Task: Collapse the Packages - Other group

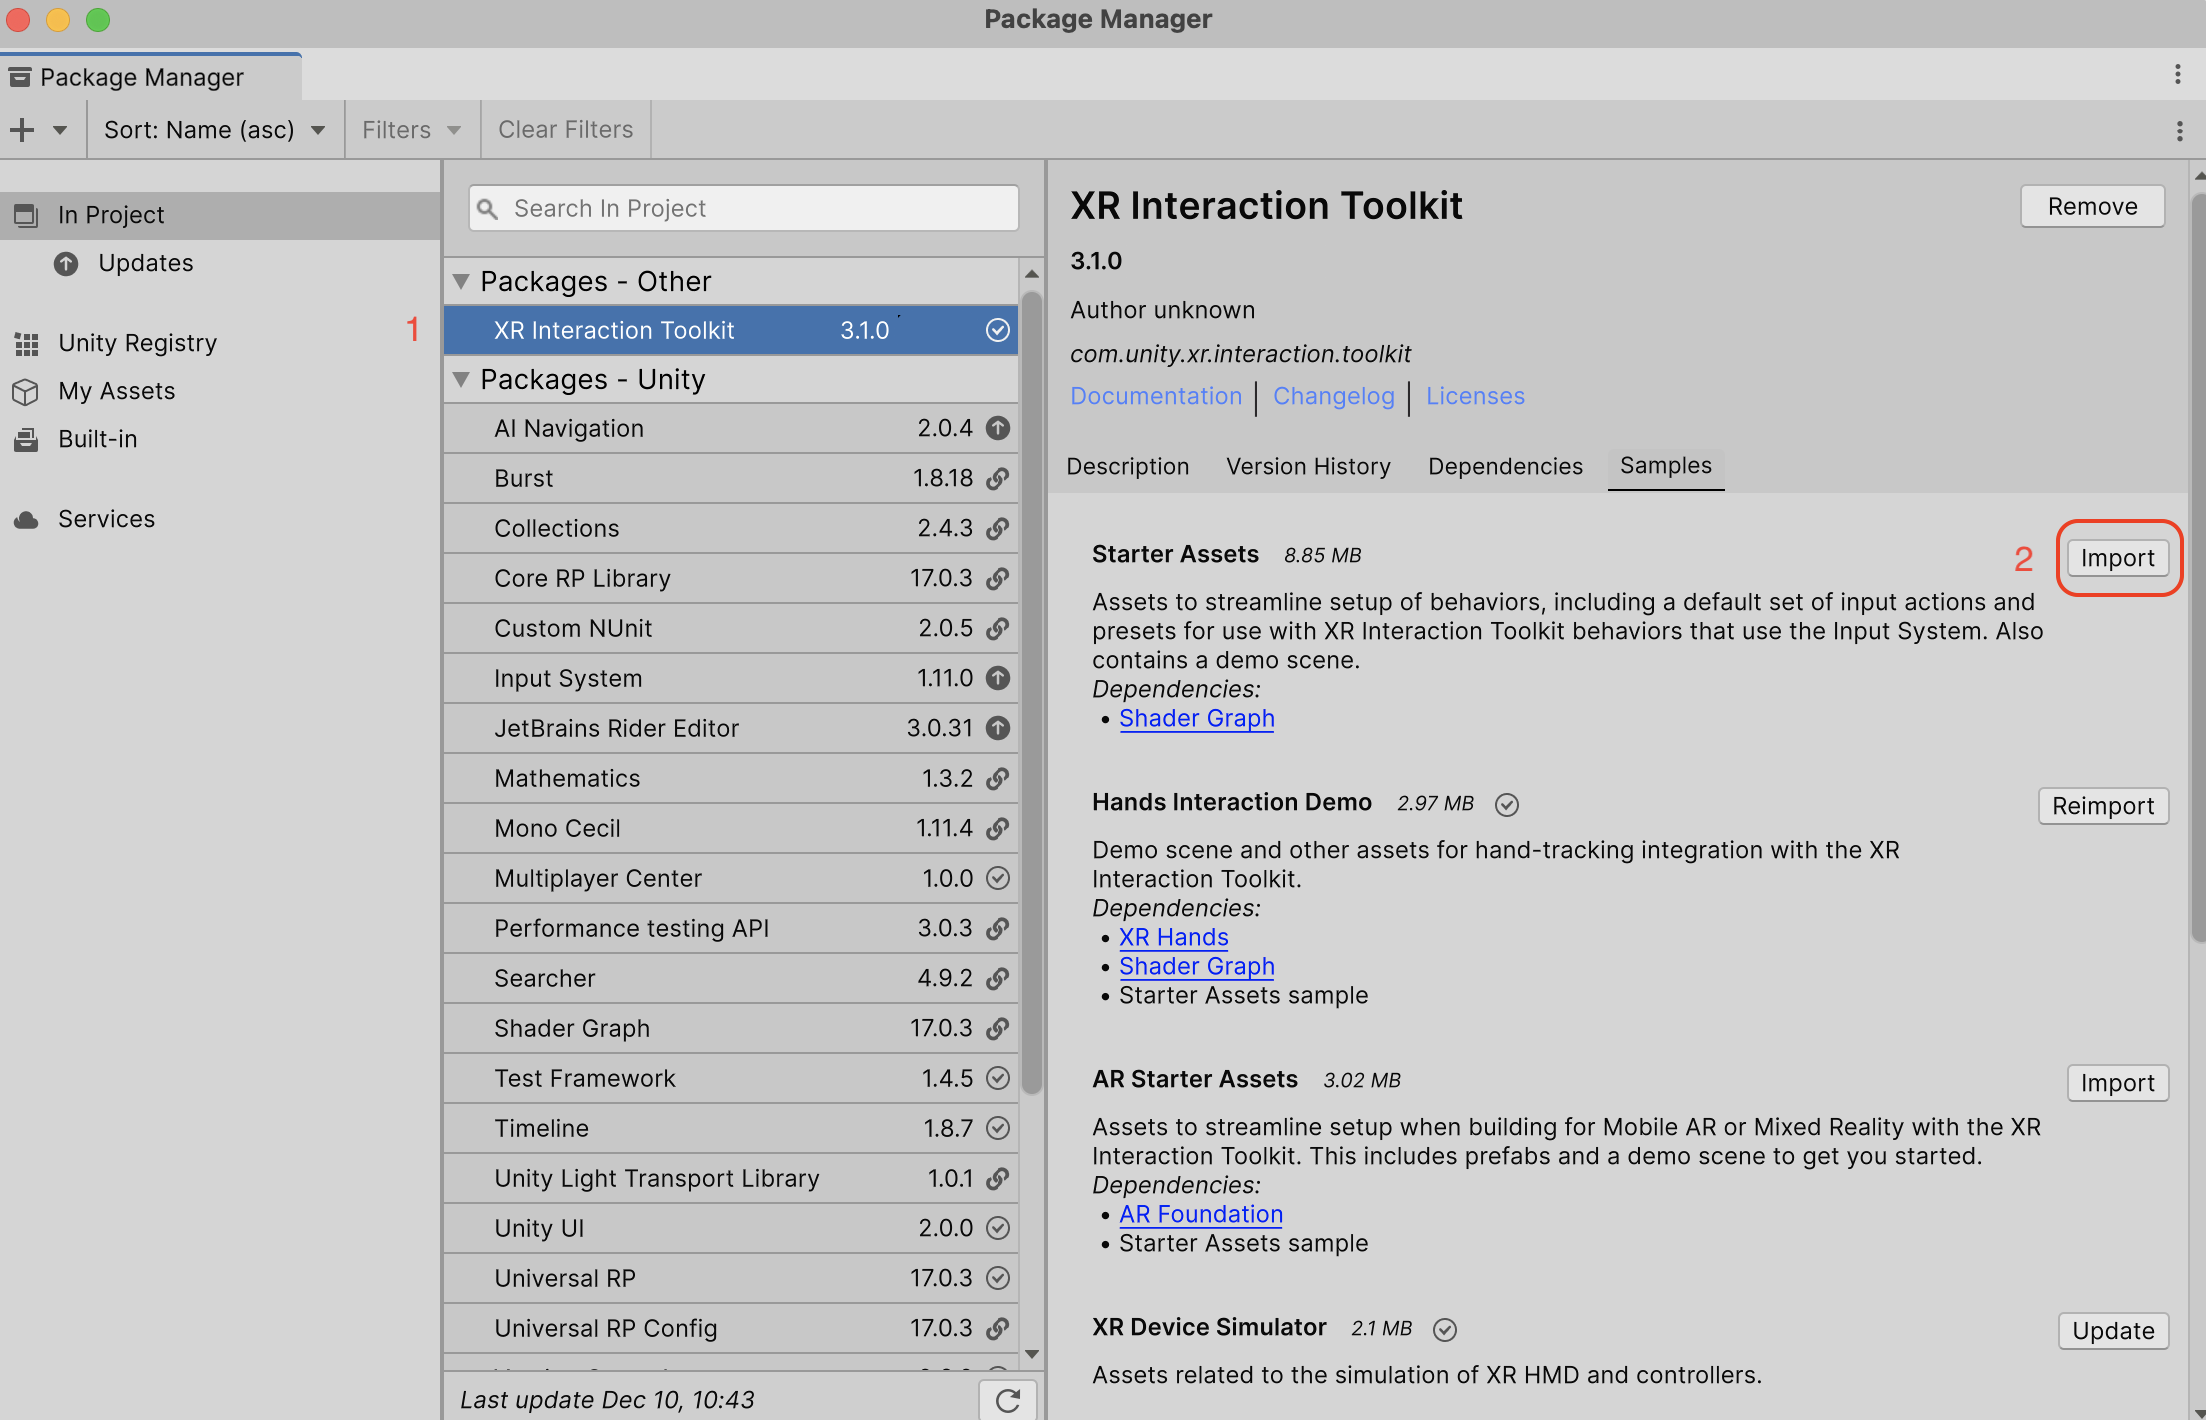Action: click(x=461, y=281)
